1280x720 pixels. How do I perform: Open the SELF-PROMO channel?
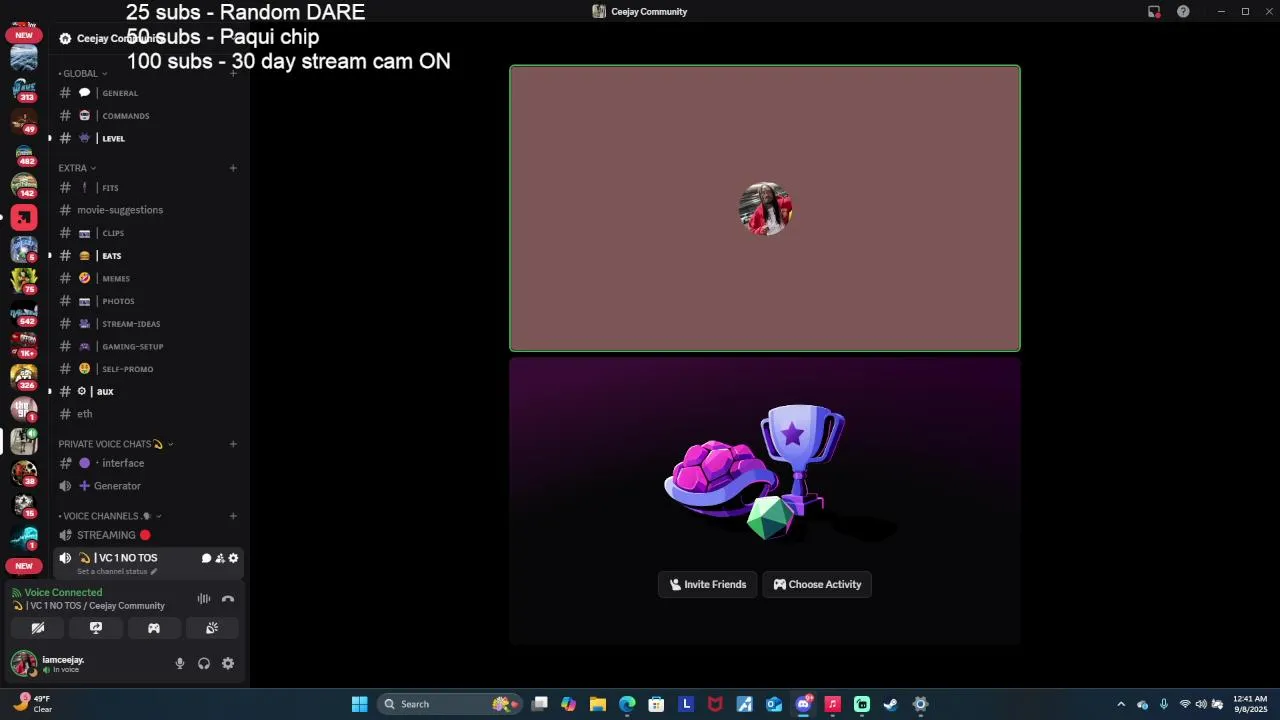point(148,369)
